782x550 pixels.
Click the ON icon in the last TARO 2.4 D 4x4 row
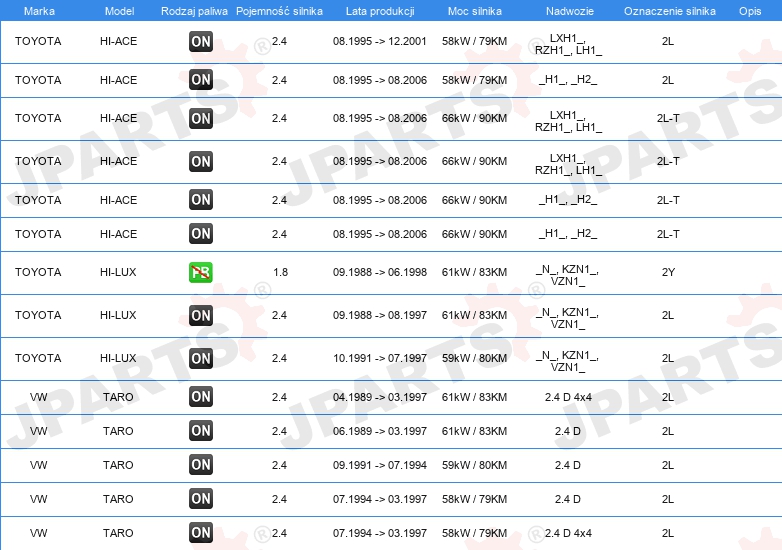pos(201,533)
